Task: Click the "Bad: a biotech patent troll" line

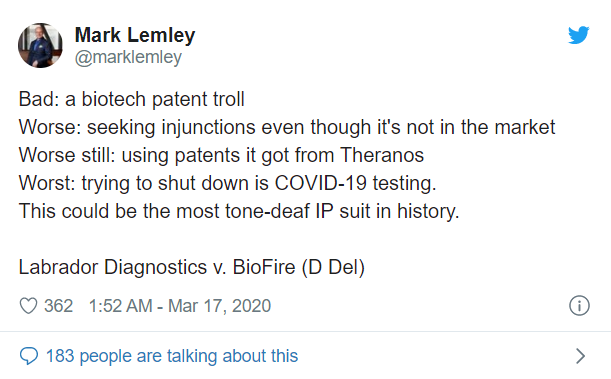Action: click(132, 99)
